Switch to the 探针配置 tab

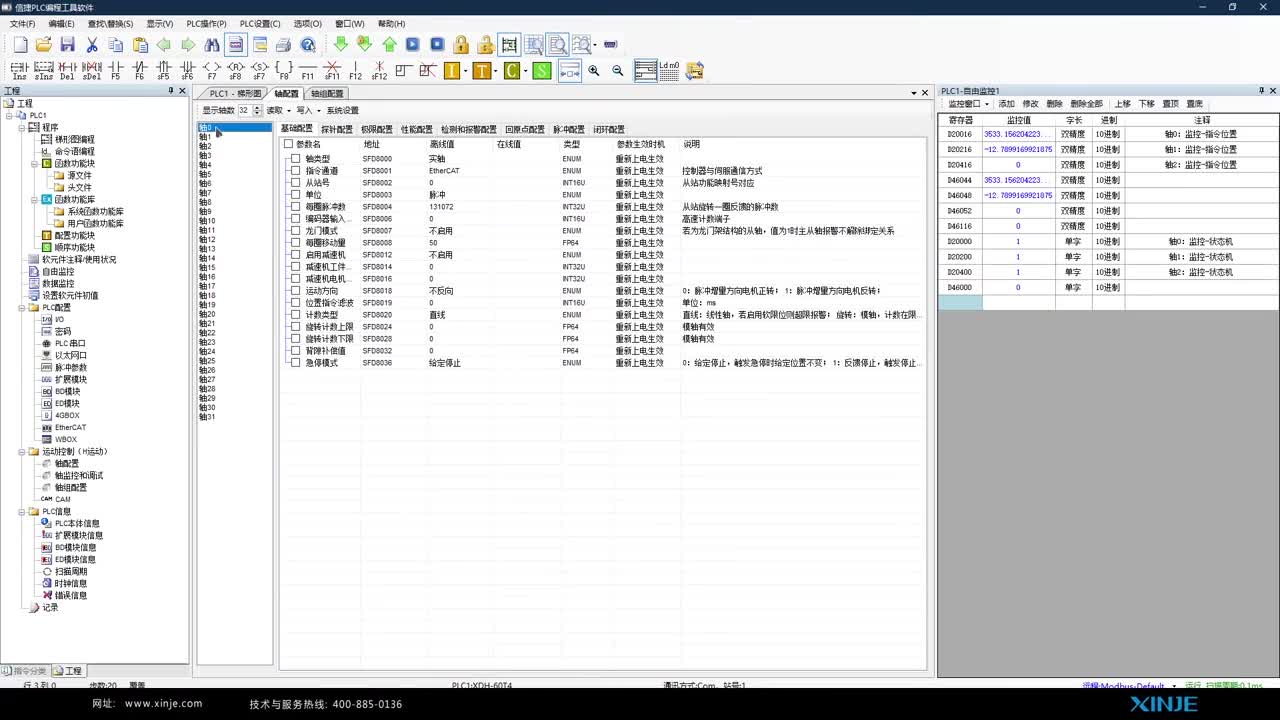[337, 129]
